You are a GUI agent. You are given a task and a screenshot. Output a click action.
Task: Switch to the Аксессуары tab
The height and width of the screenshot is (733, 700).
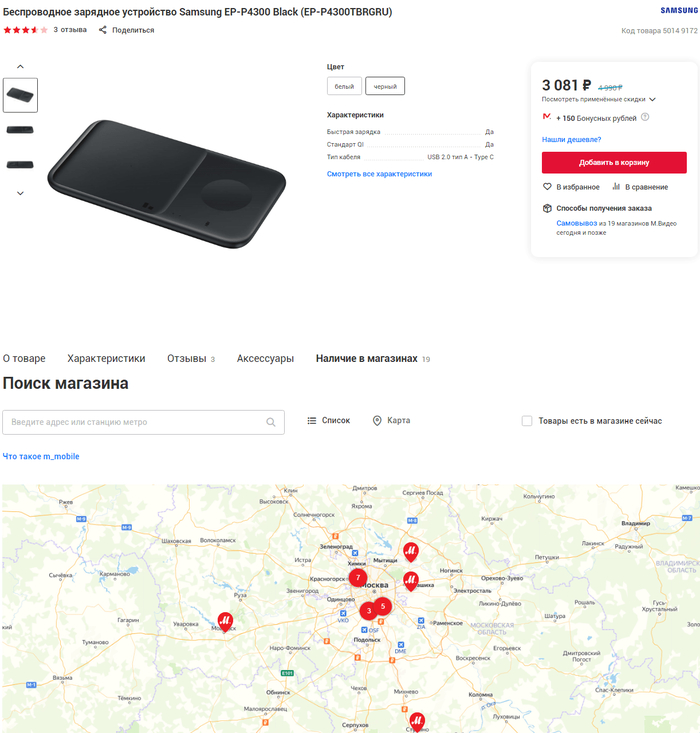[265, 359]
